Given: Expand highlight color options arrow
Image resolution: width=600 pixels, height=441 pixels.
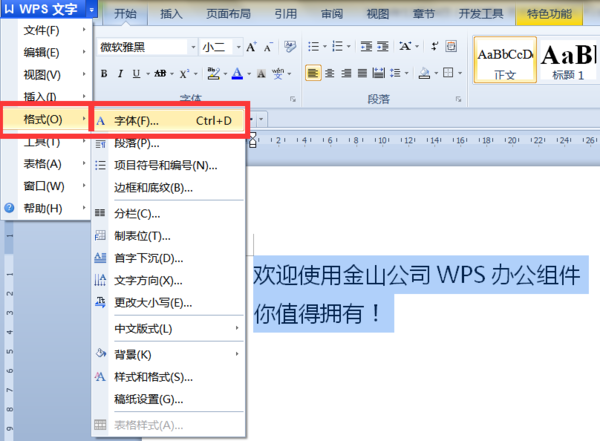Looking at the screenshot, I should click(x=225, y=74).
